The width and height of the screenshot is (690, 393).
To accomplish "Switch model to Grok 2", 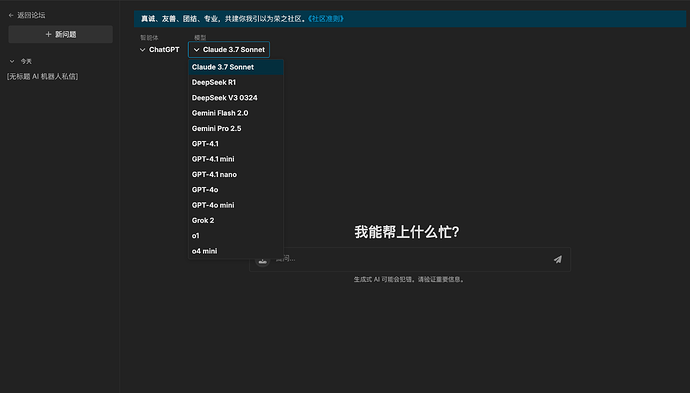I will tap(236, 220).
